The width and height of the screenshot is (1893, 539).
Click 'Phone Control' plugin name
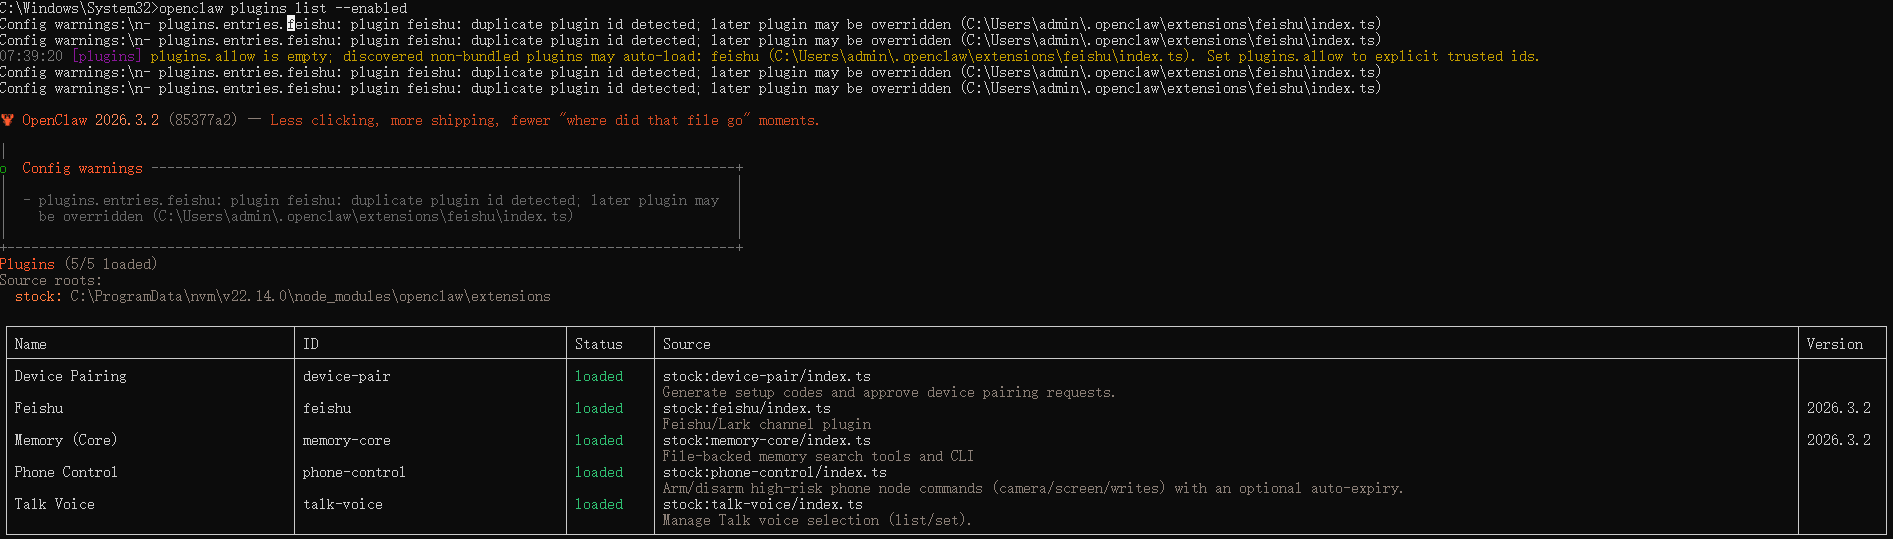pos(66,472)
